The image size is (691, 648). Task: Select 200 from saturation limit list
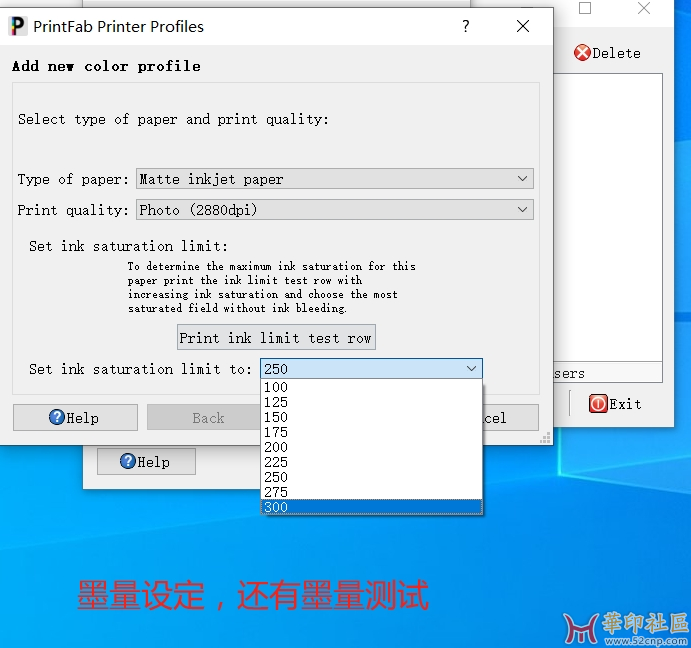point(372,447)
